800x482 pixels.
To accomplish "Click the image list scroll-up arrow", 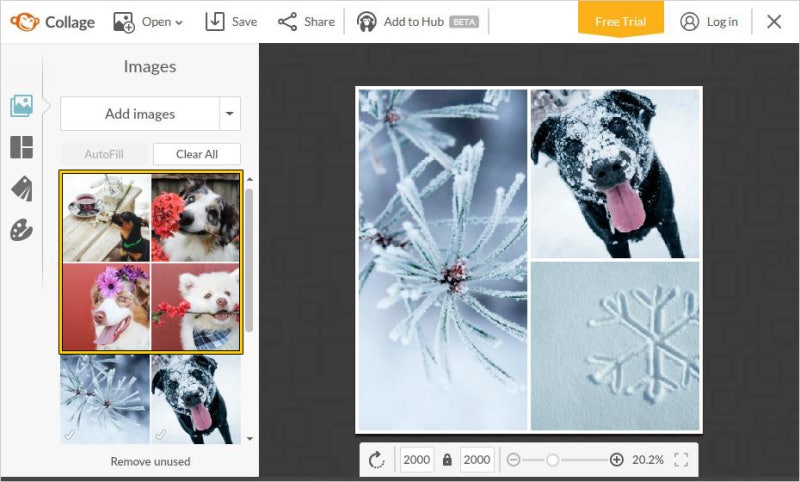I will 249,180.
